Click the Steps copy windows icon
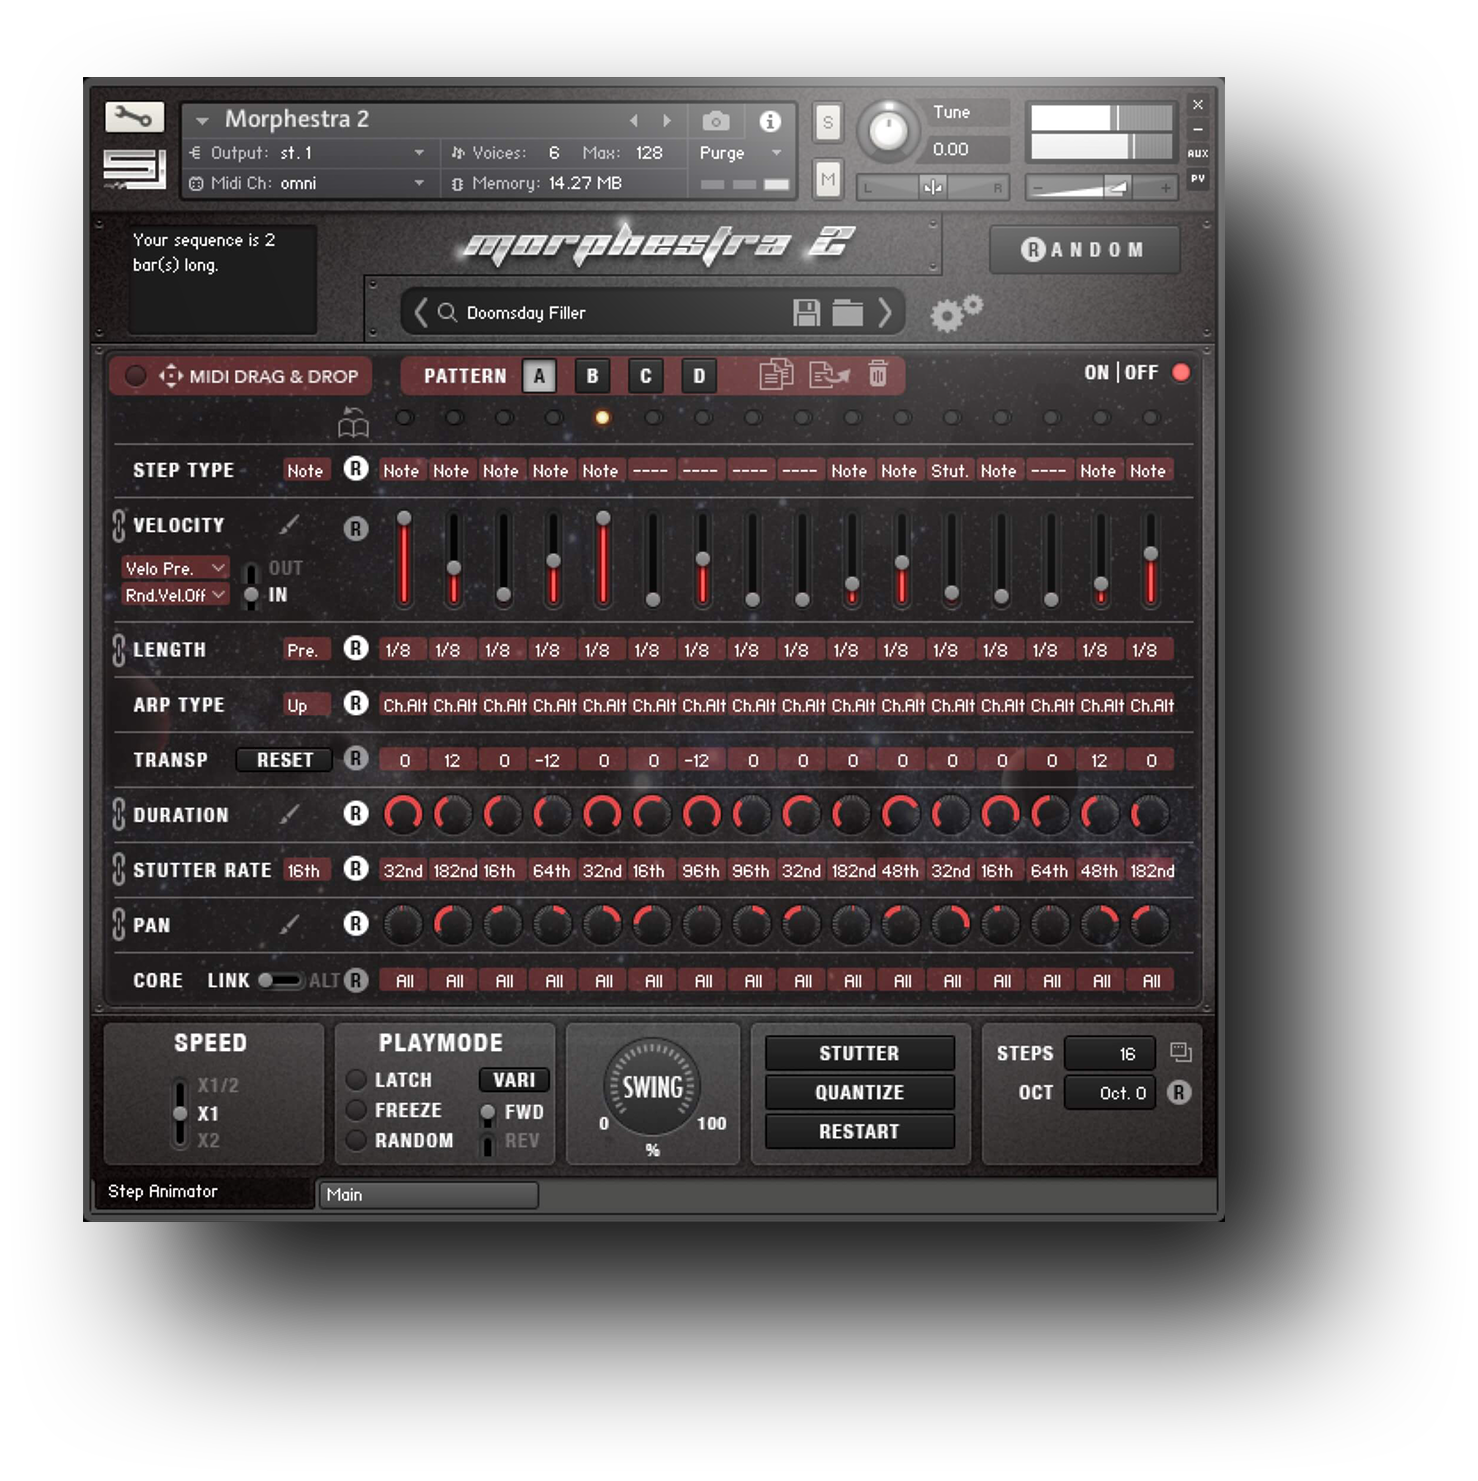The width and height of the screenshot is (1478, 1481). (x=1181, y=1052)
